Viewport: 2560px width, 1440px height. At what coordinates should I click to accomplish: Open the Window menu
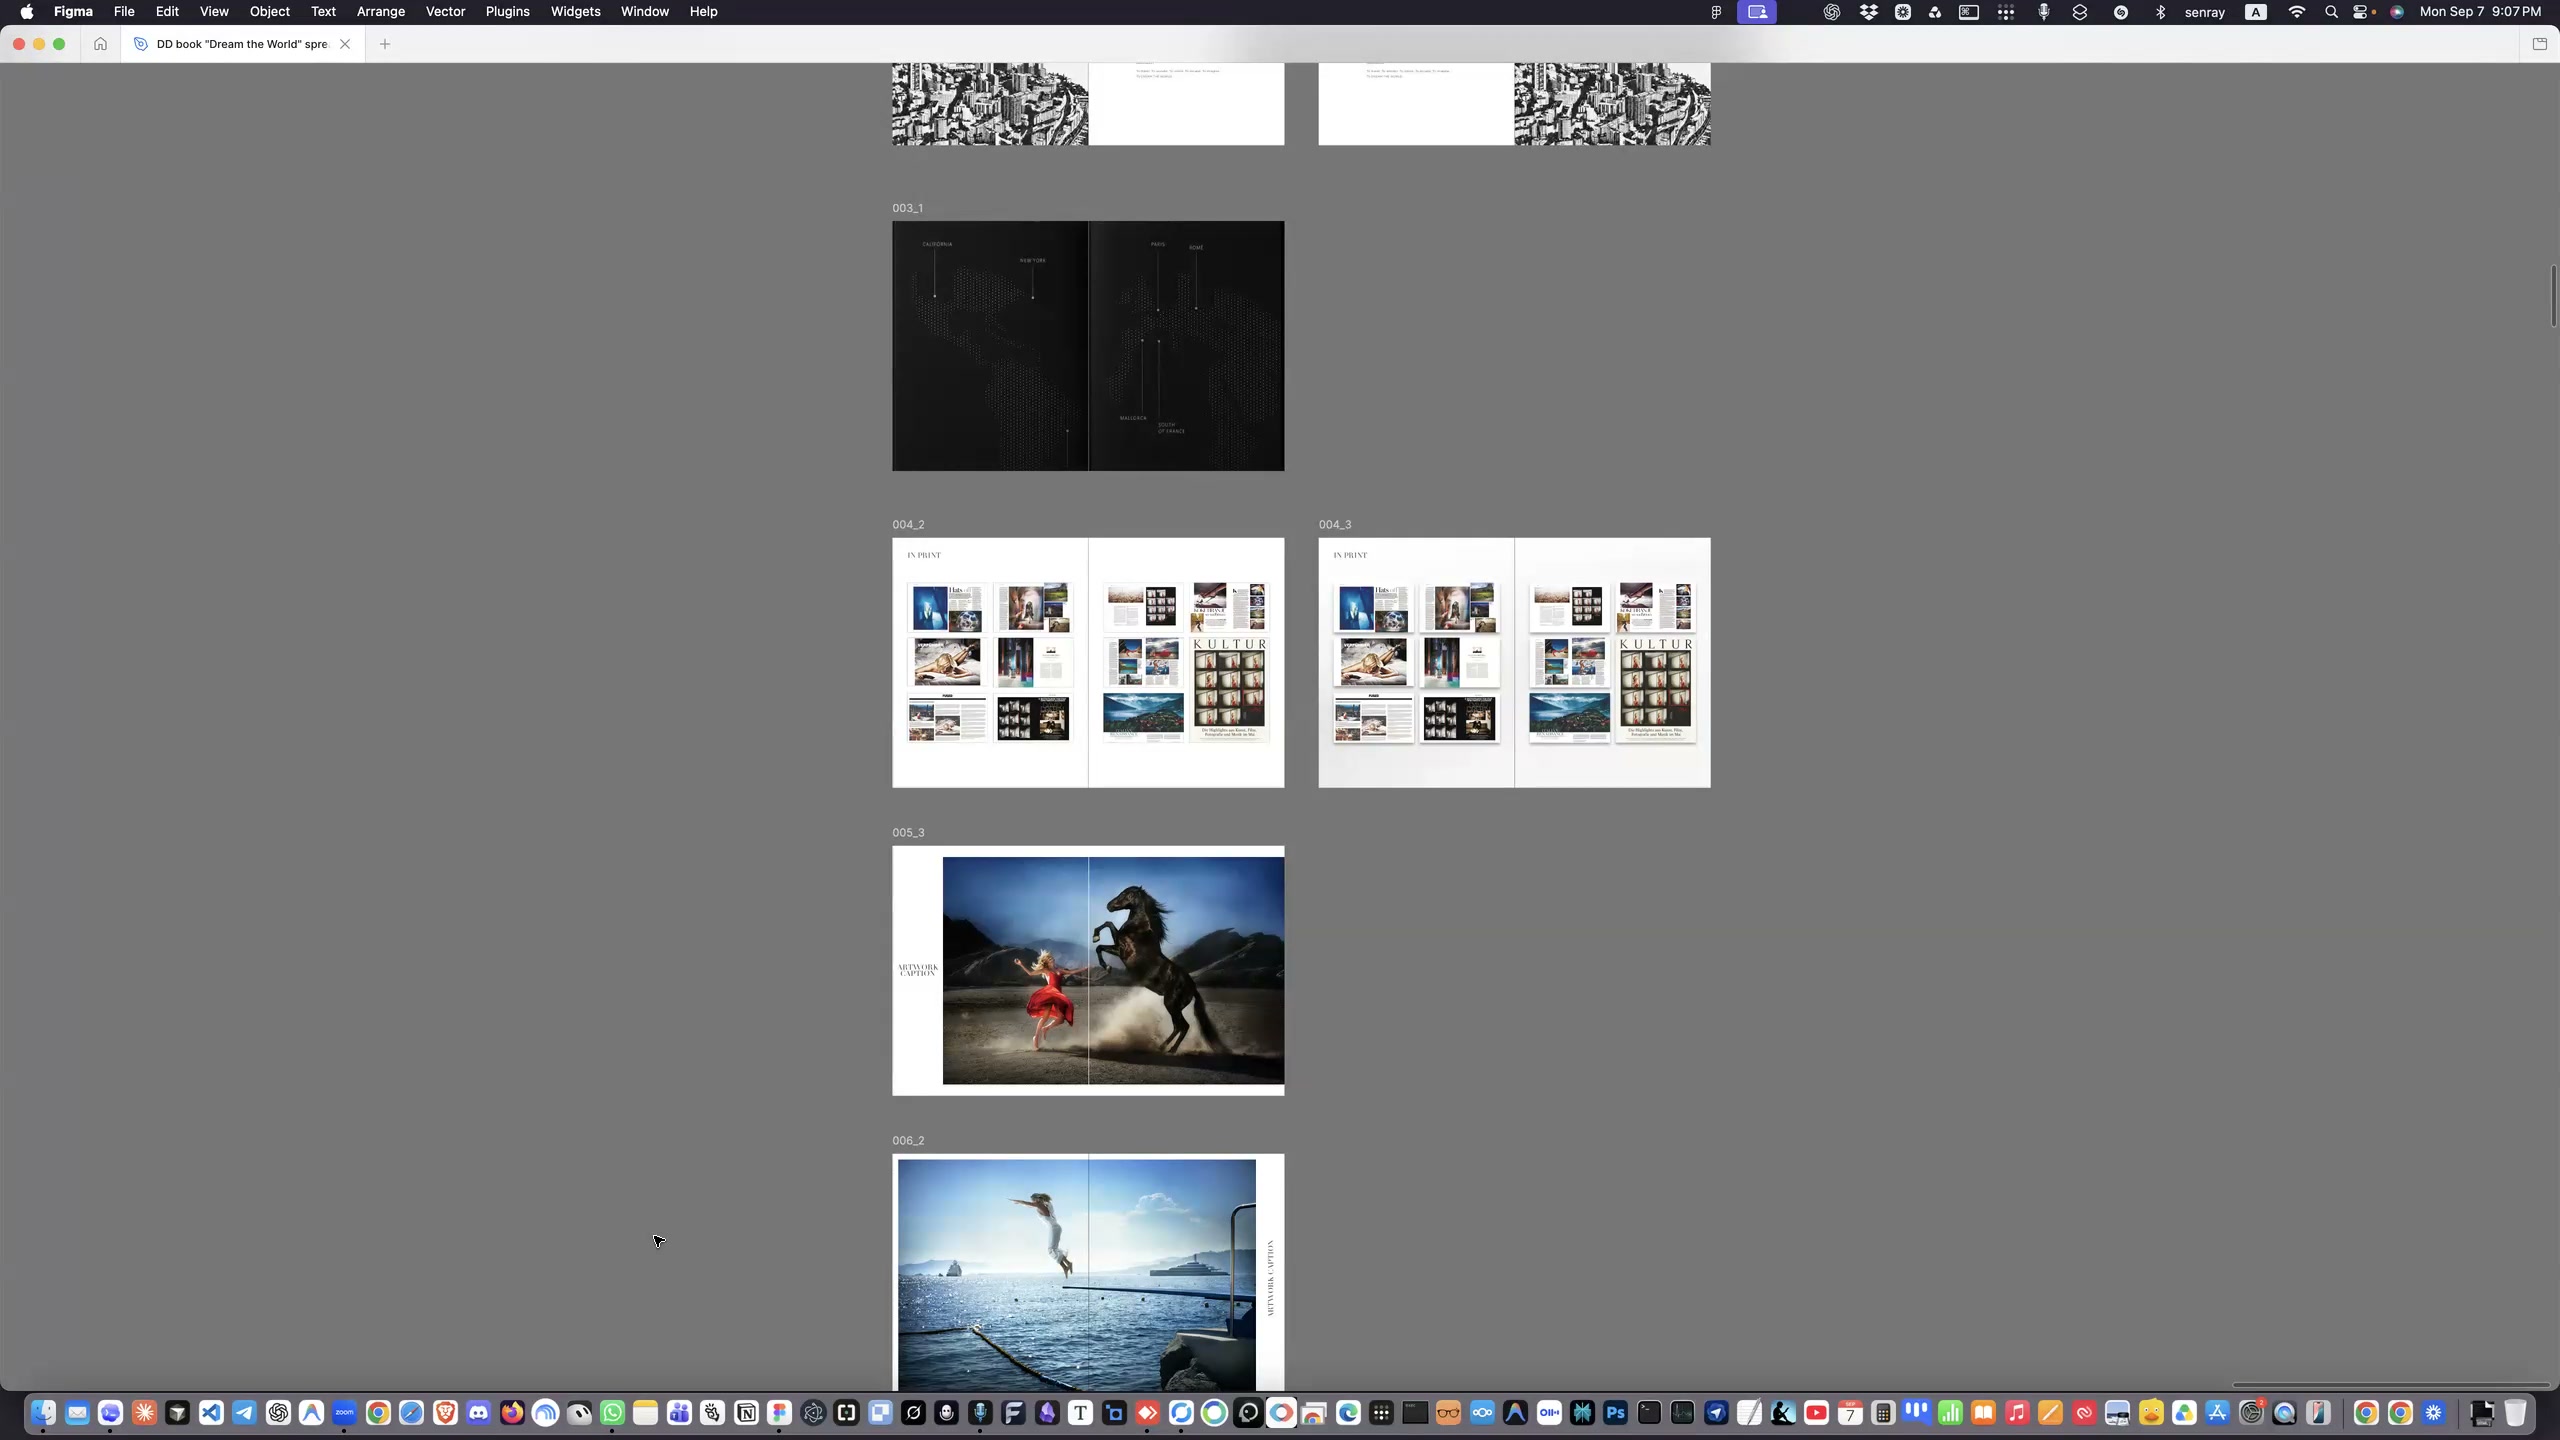[x=644, y=12]
